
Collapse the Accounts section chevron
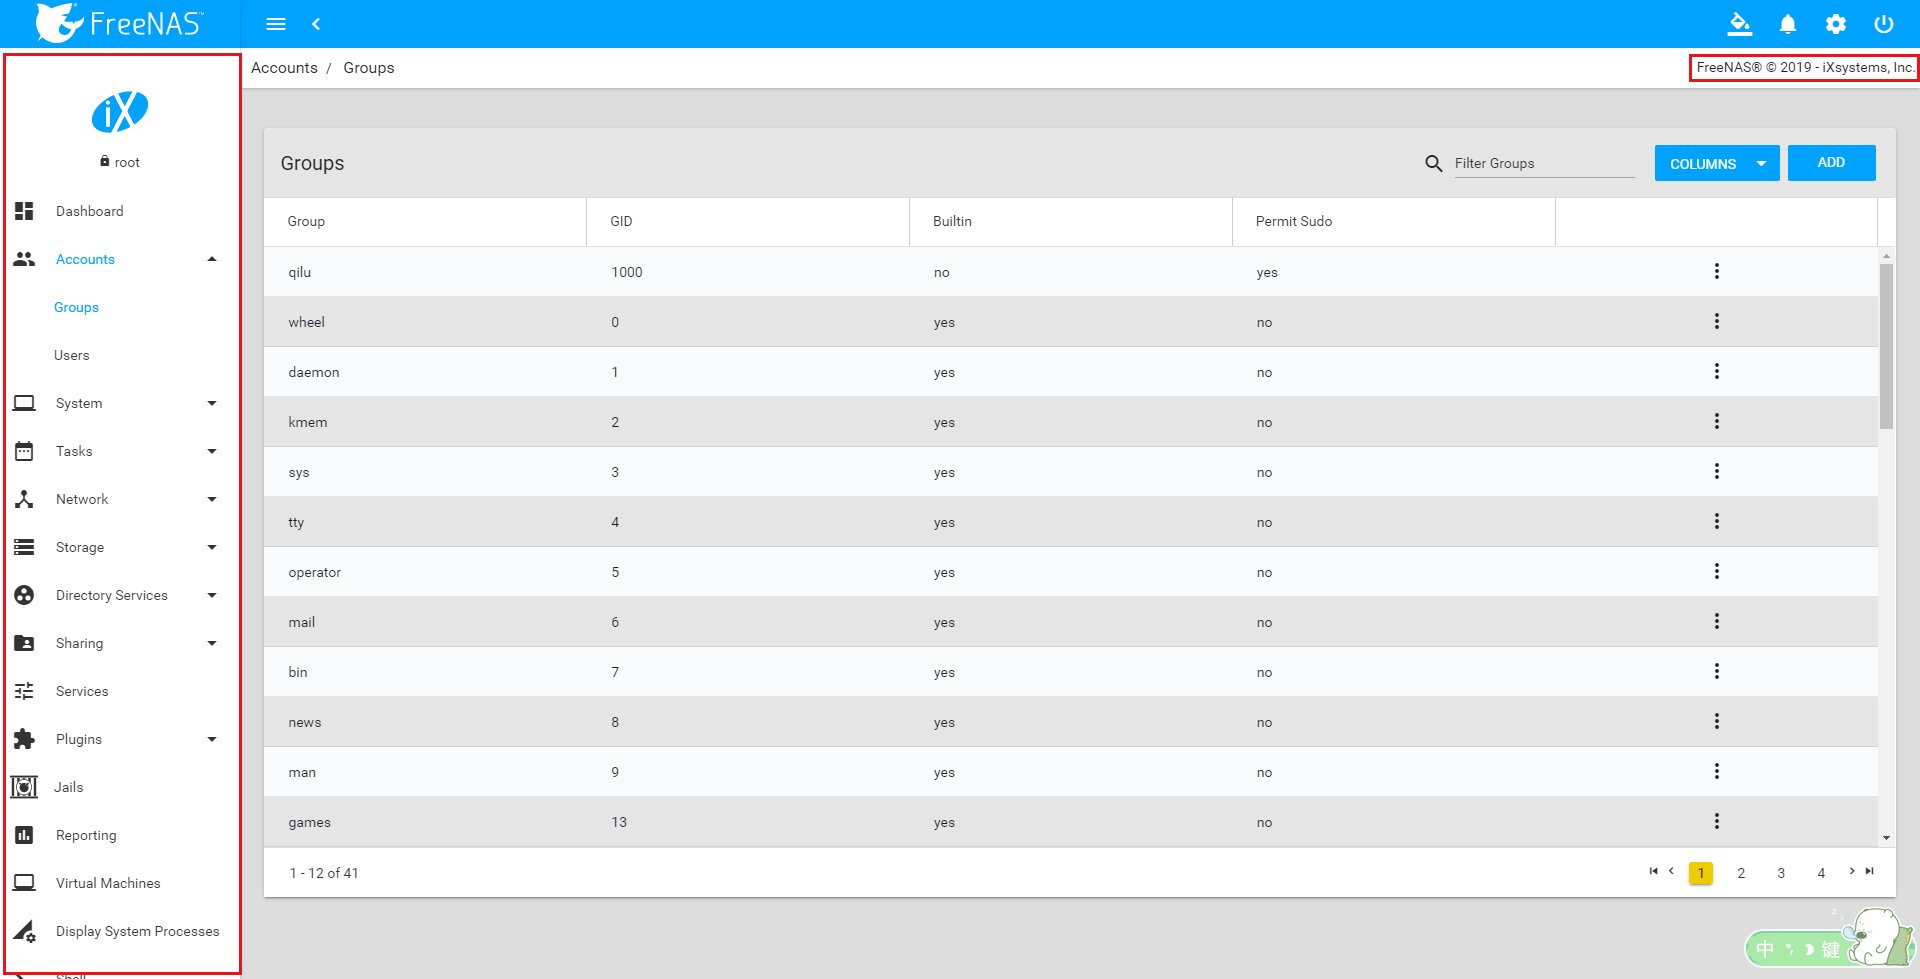[x=211, y=259]
